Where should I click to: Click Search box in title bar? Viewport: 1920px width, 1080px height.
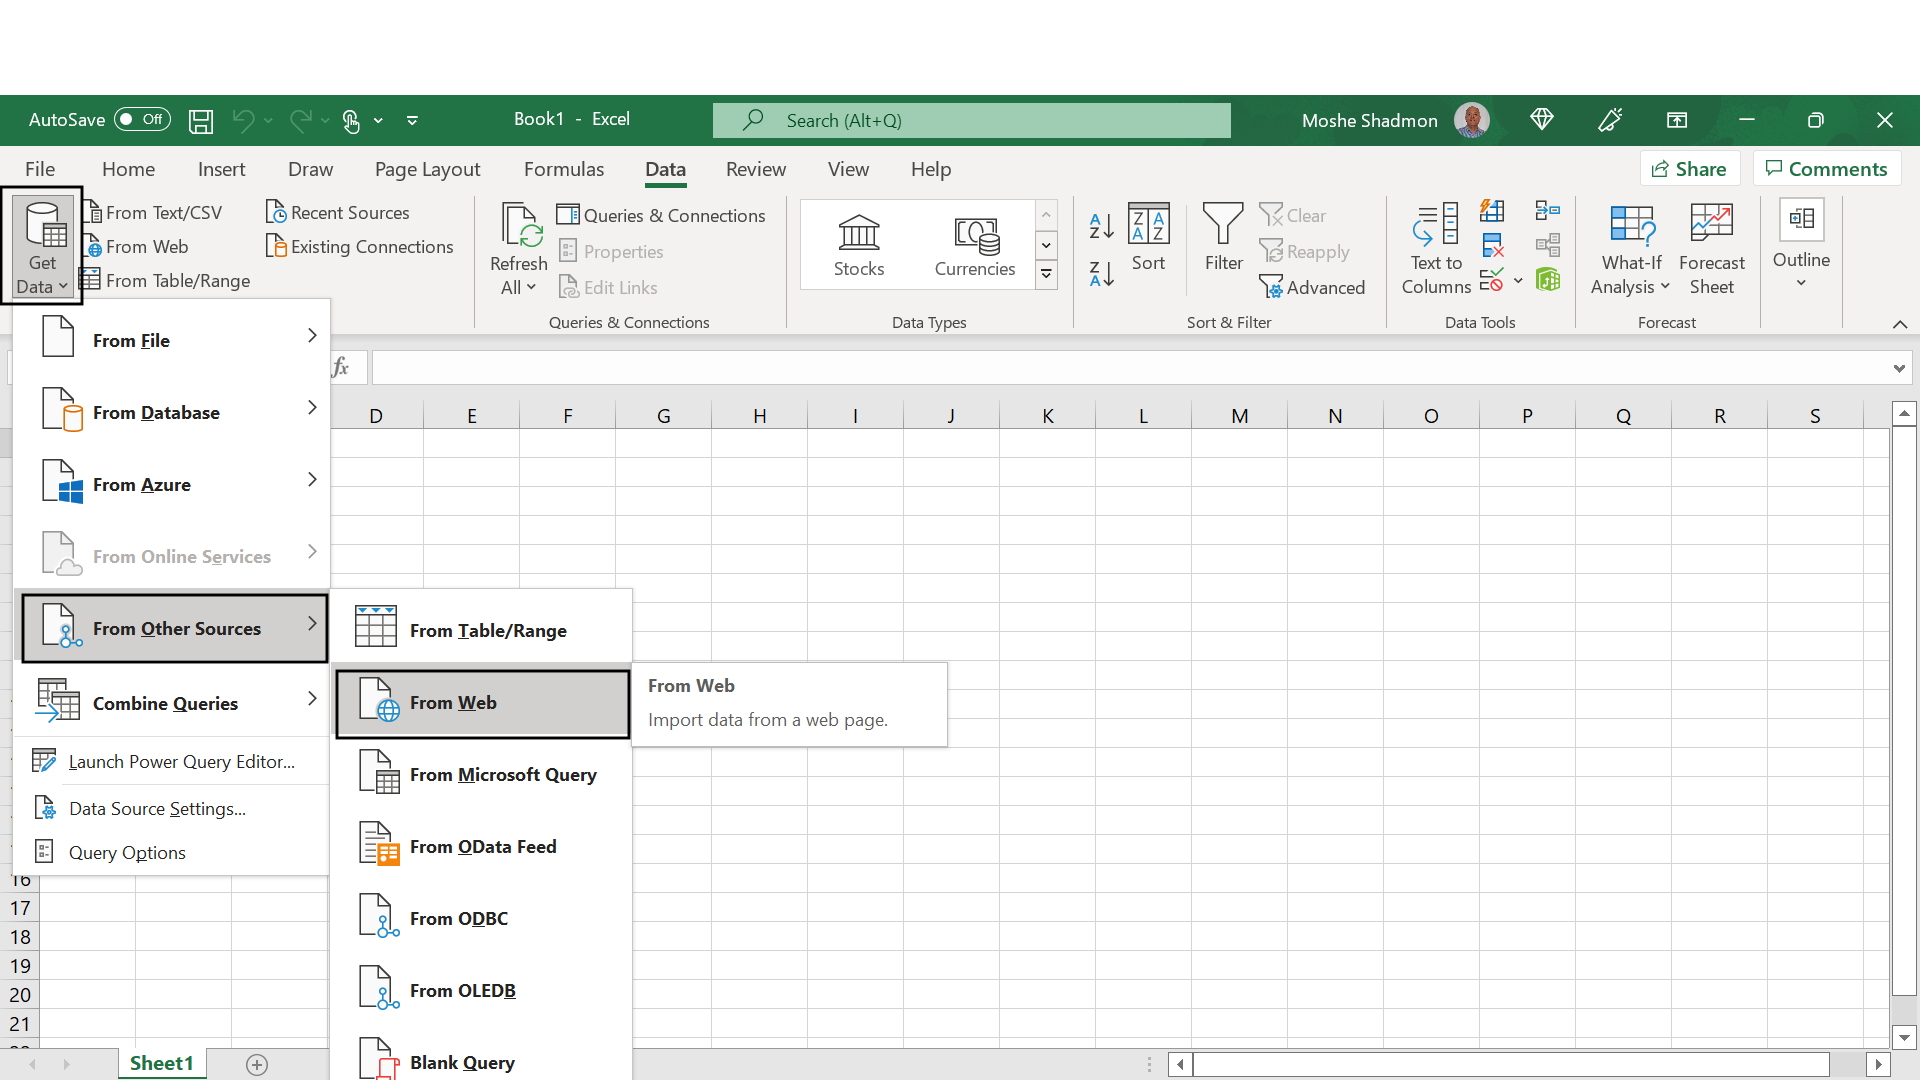pos(971,120)
